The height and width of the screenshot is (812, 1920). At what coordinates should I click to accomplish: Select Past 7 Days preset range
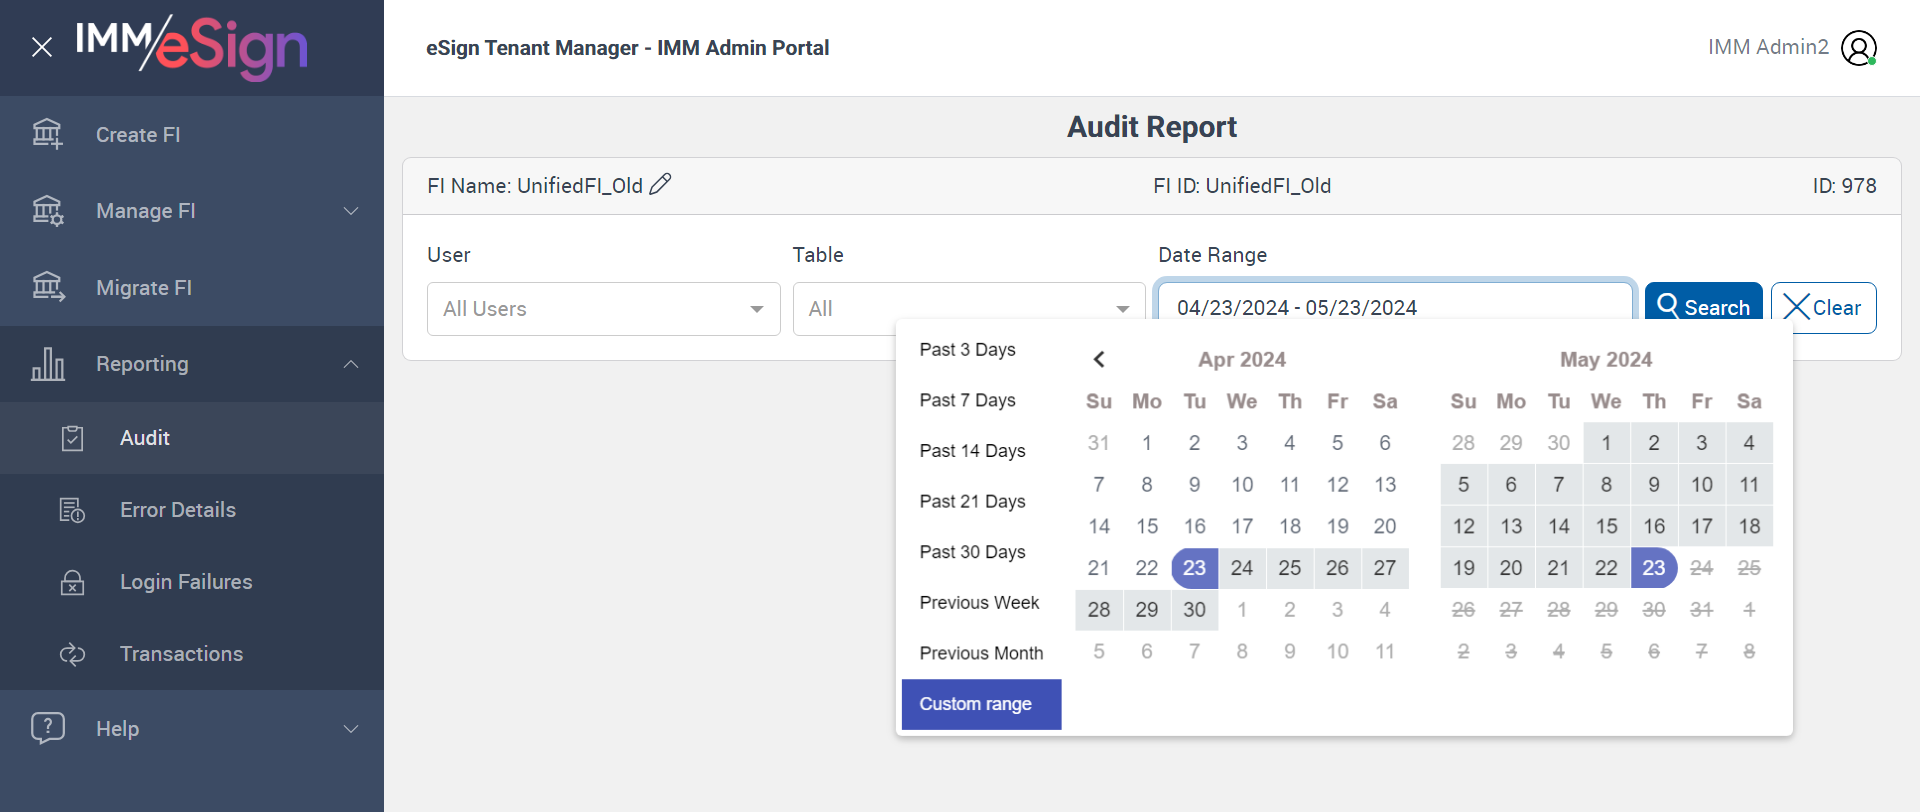[x=967, y=400]
